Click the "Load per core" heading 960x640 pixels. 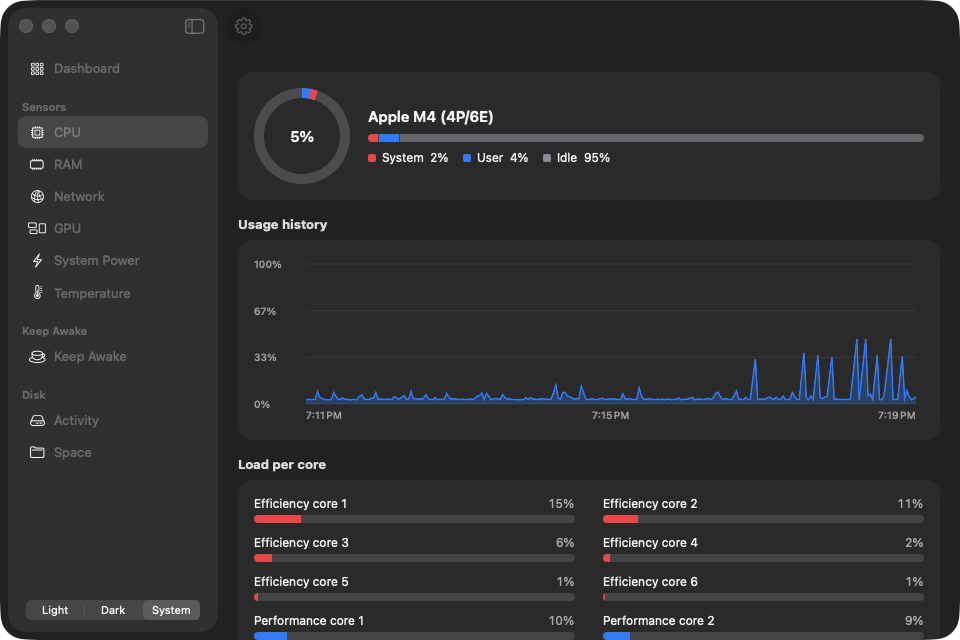pos(282,464)
